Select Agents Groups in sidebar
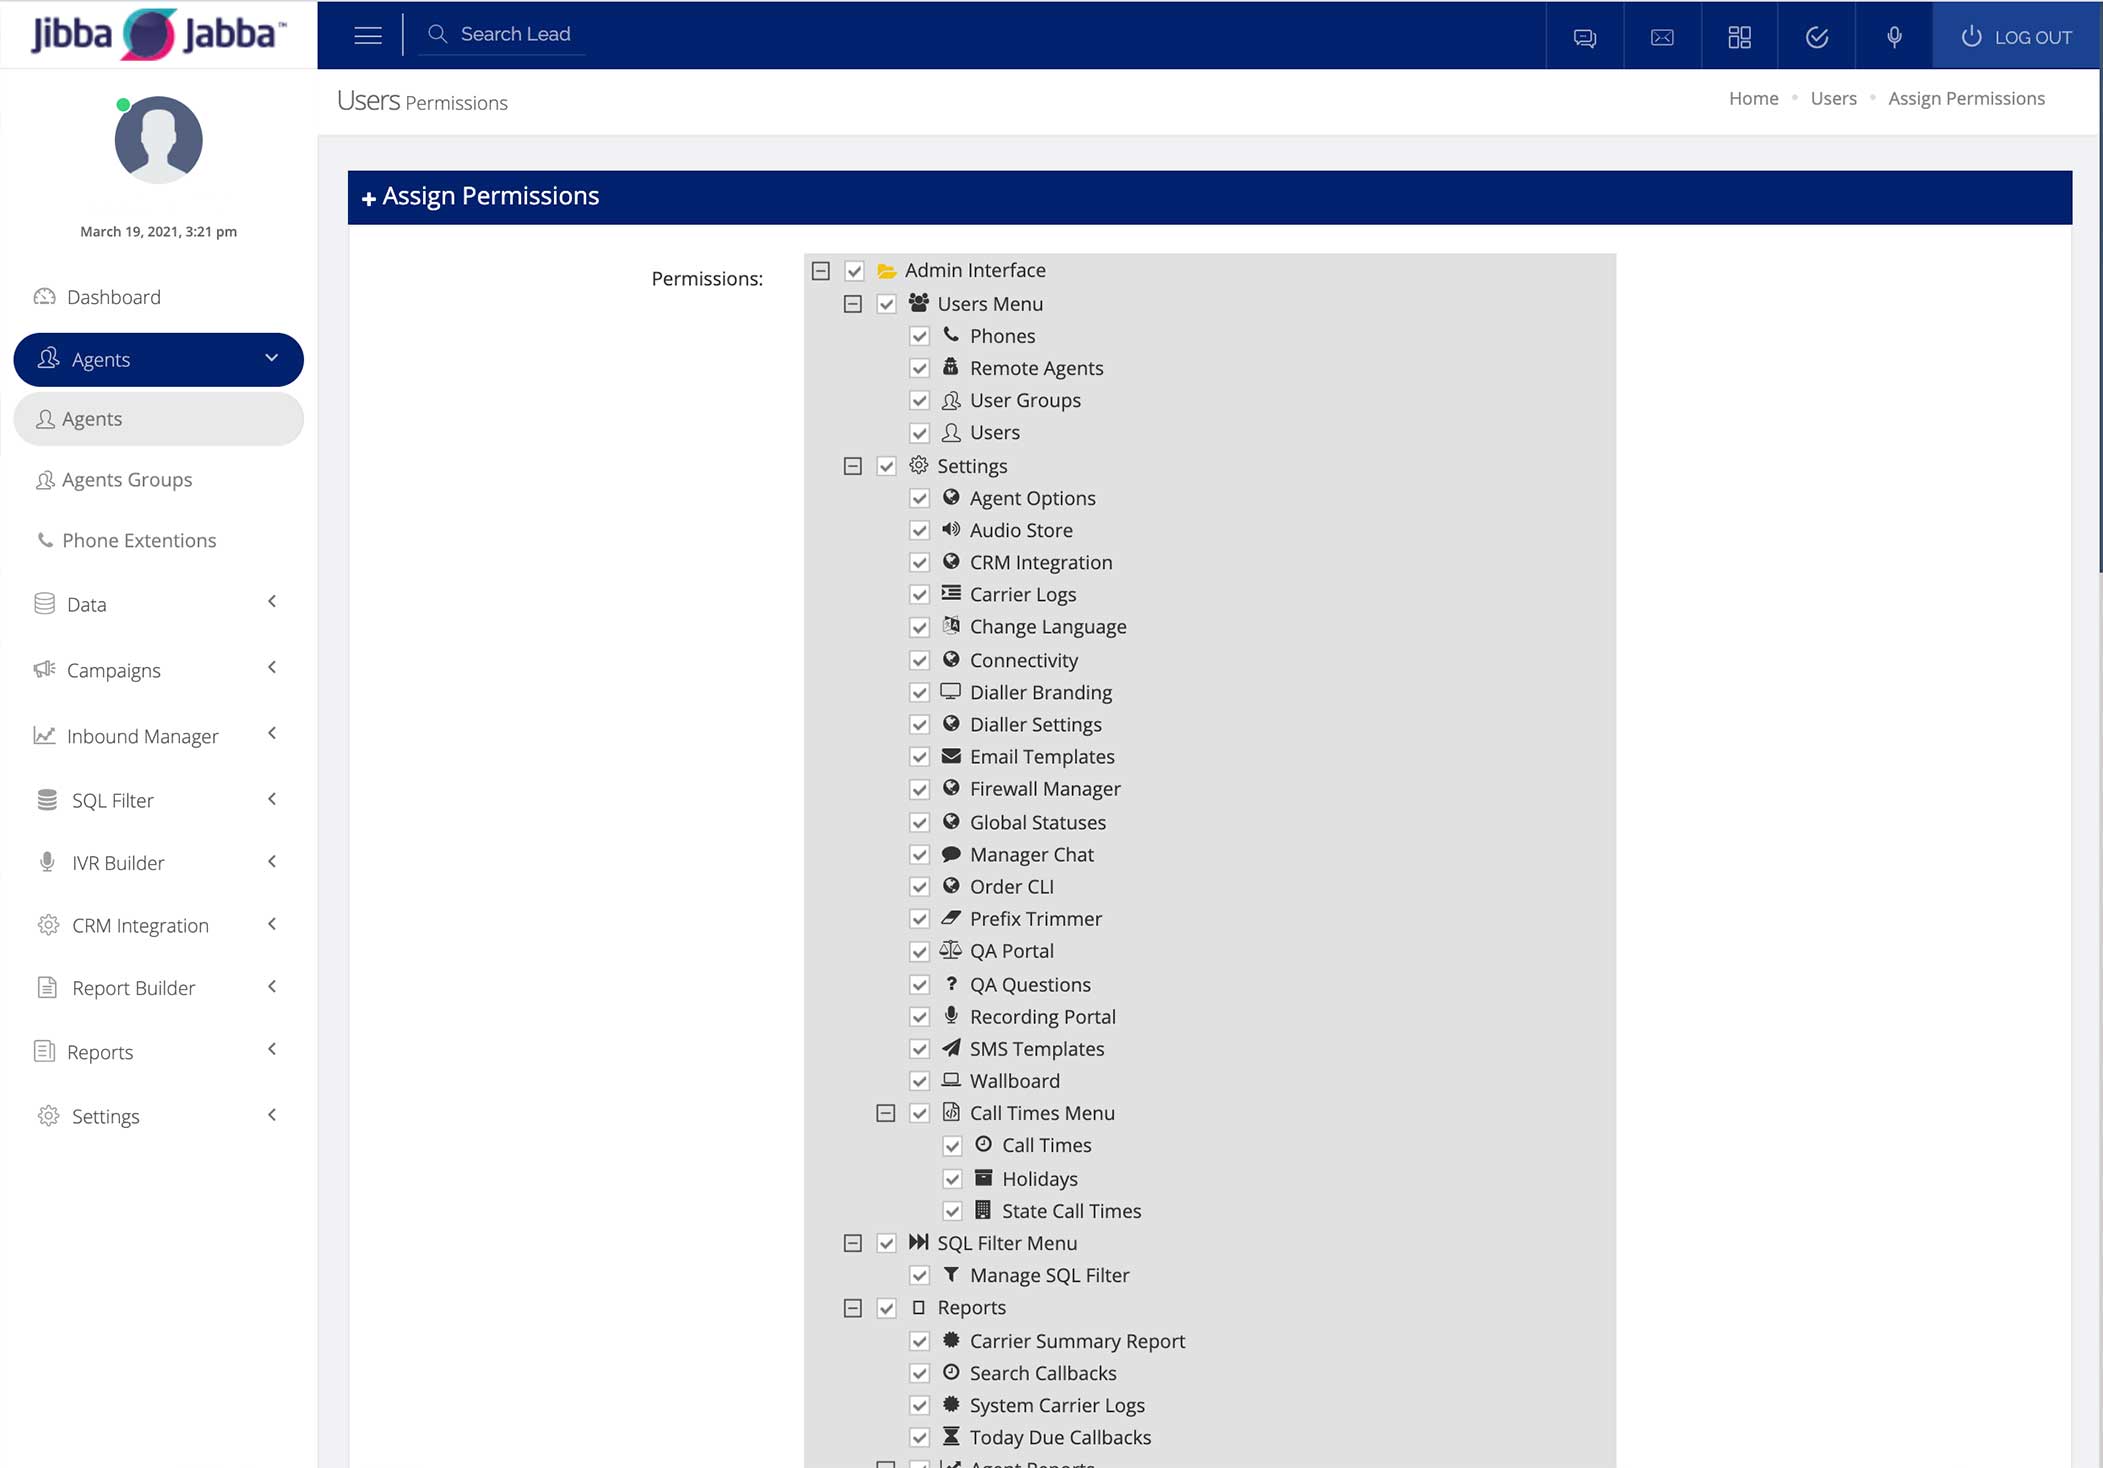2103x1468 pixels. tap(127, 480)
